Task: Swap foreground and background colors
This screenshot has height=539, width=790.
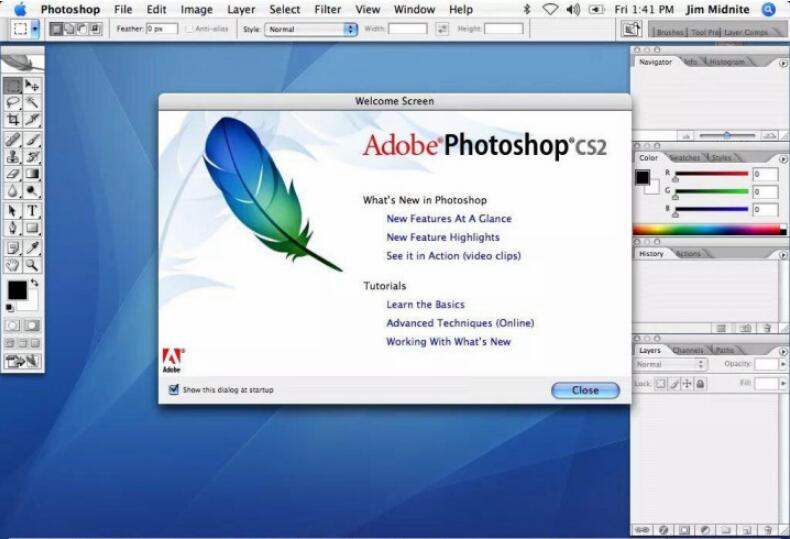Action: [34, 283]
